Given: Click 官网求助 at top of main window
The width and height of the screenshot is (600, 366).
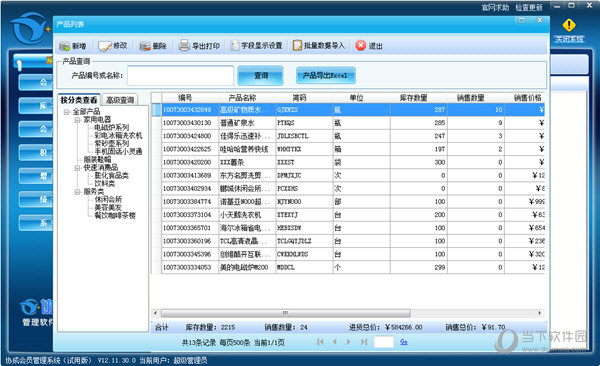Looking at the screenshot, I should click(495, 8).
